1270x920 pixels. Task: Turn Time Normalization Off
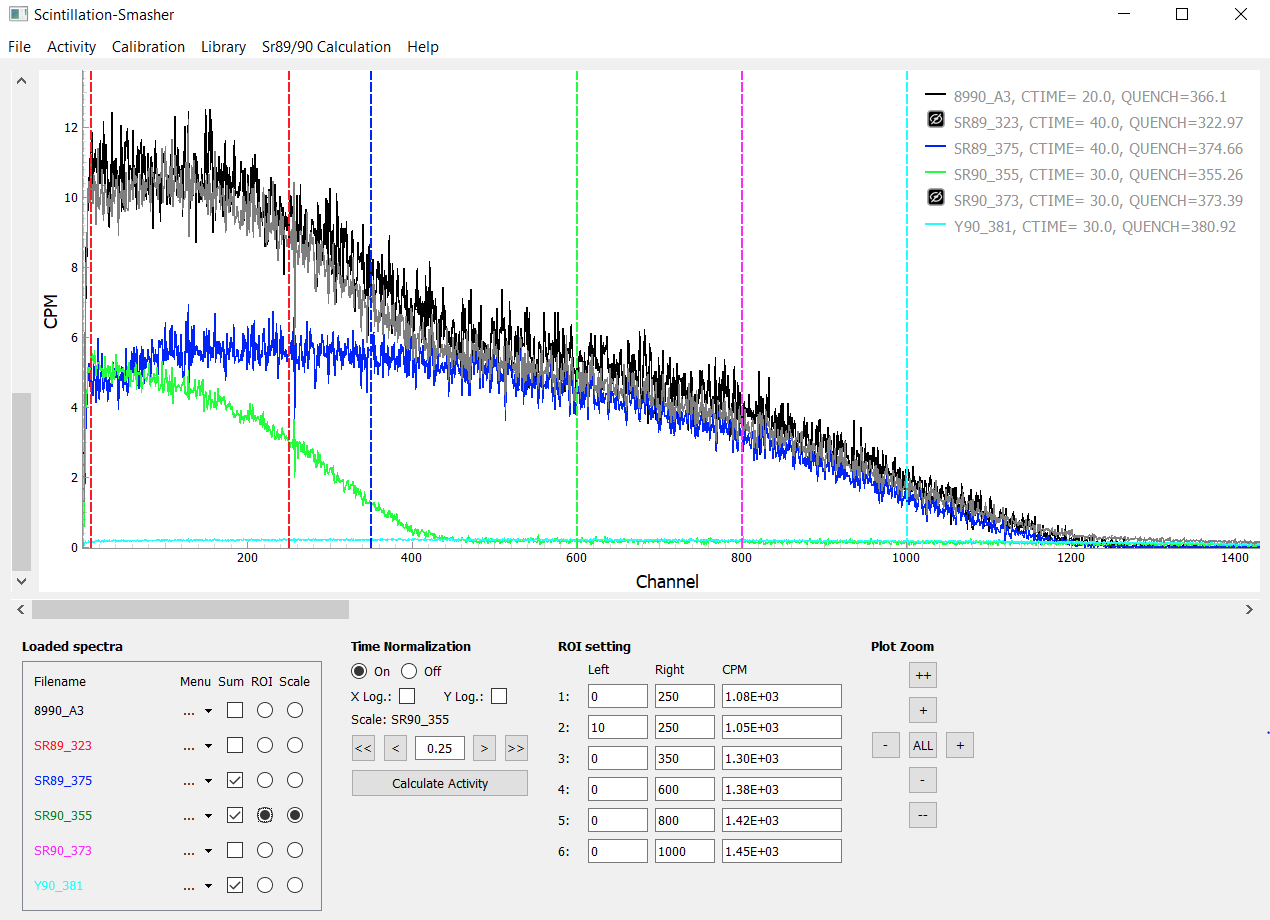409,671
